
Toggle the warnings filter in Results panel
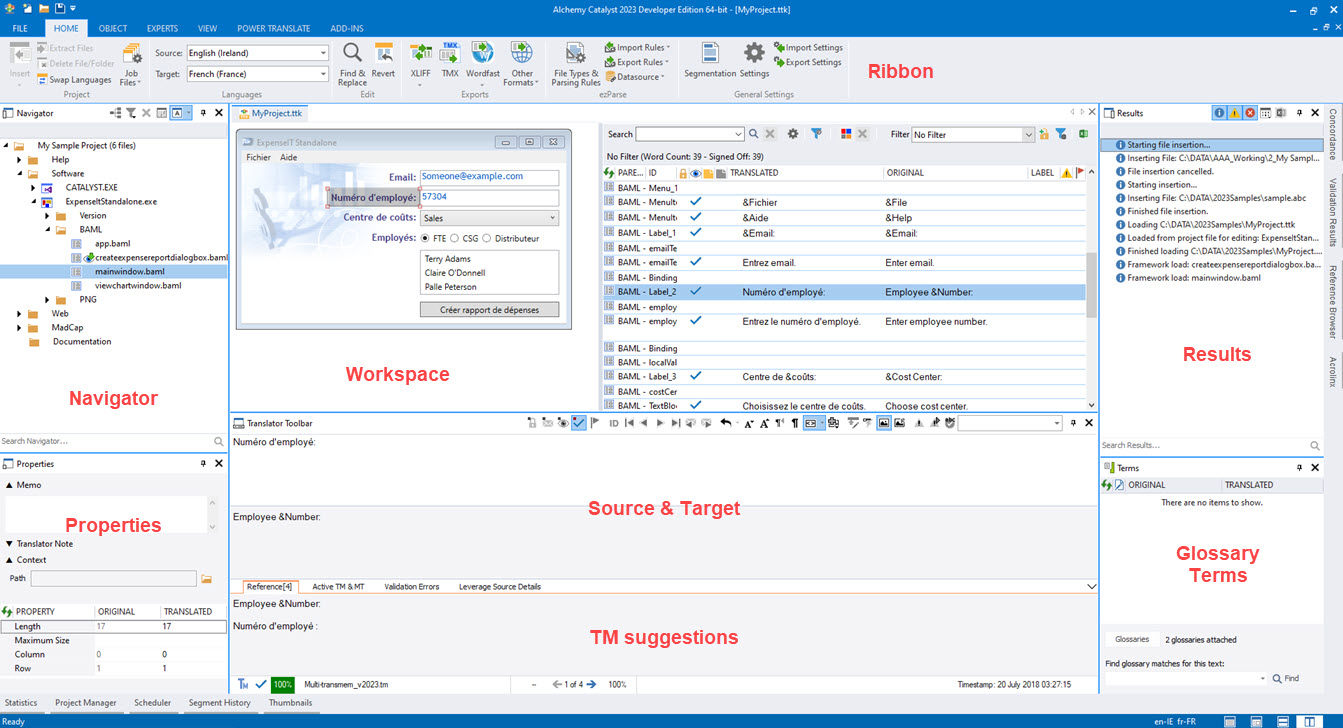[x=1235, y=113]
